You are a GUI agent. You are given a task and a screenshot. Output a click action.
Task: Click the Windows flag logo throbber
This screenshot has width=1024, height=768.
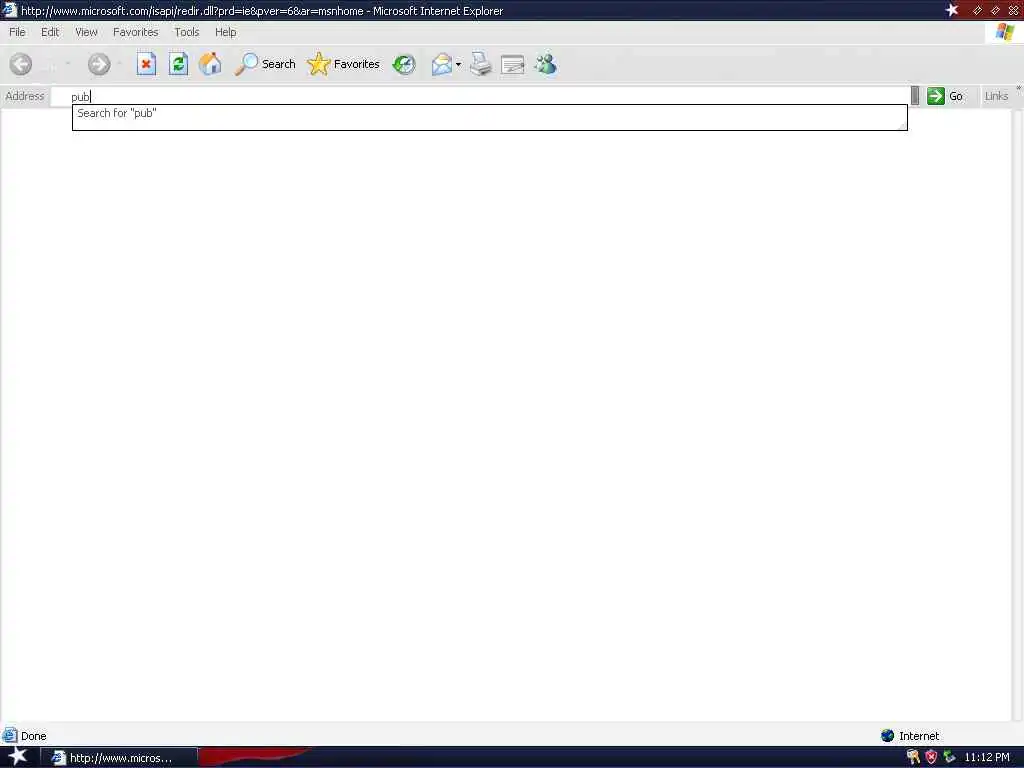pos(1004,32)
